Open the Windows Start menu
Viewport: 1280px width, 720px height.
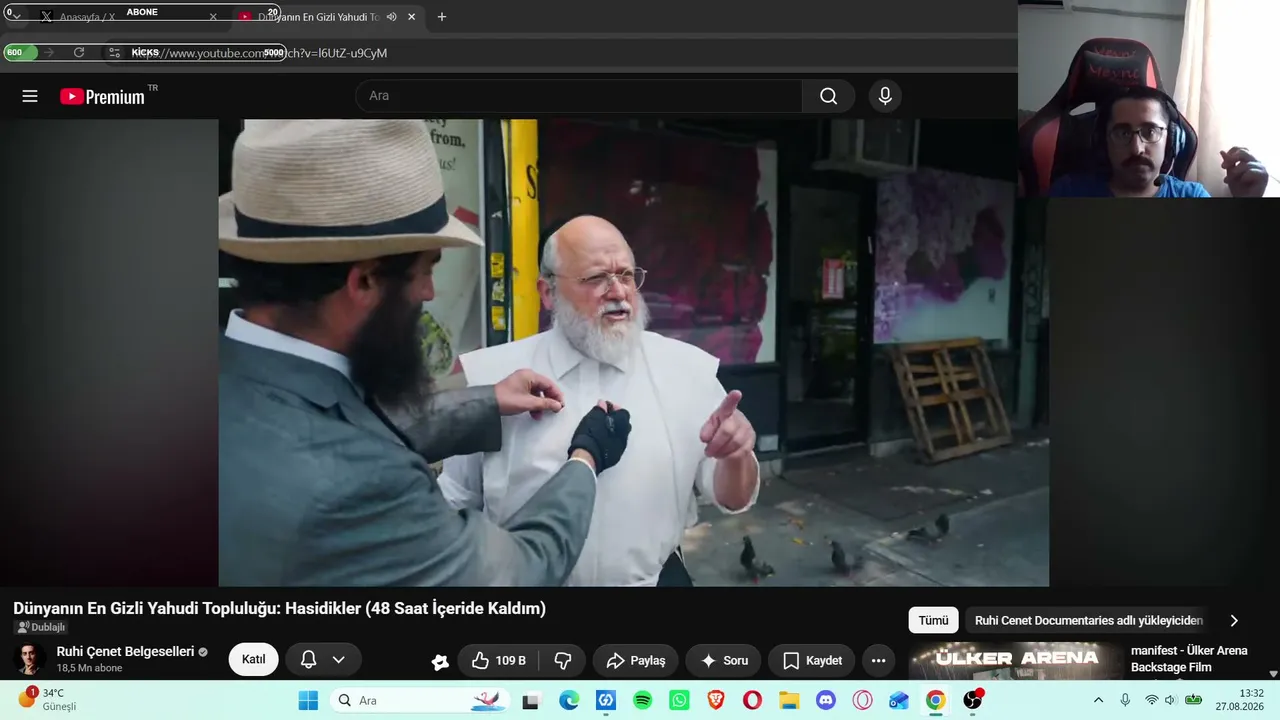coord(308,700)
